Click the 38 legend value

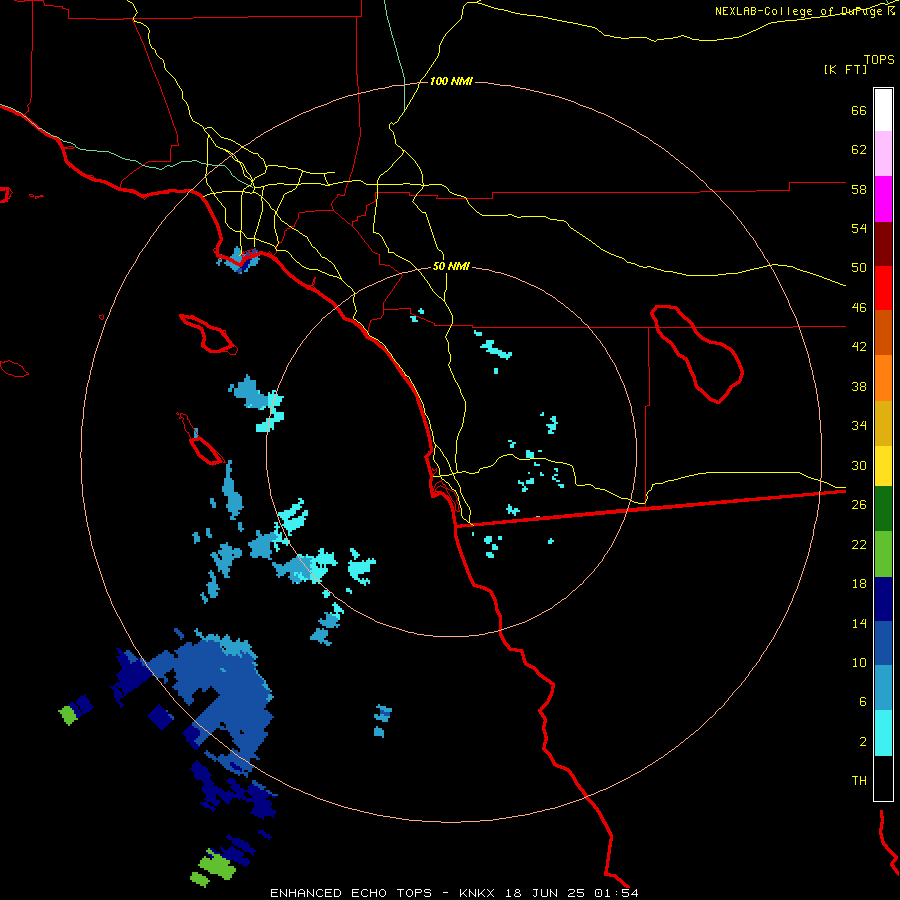click(859, 386)
